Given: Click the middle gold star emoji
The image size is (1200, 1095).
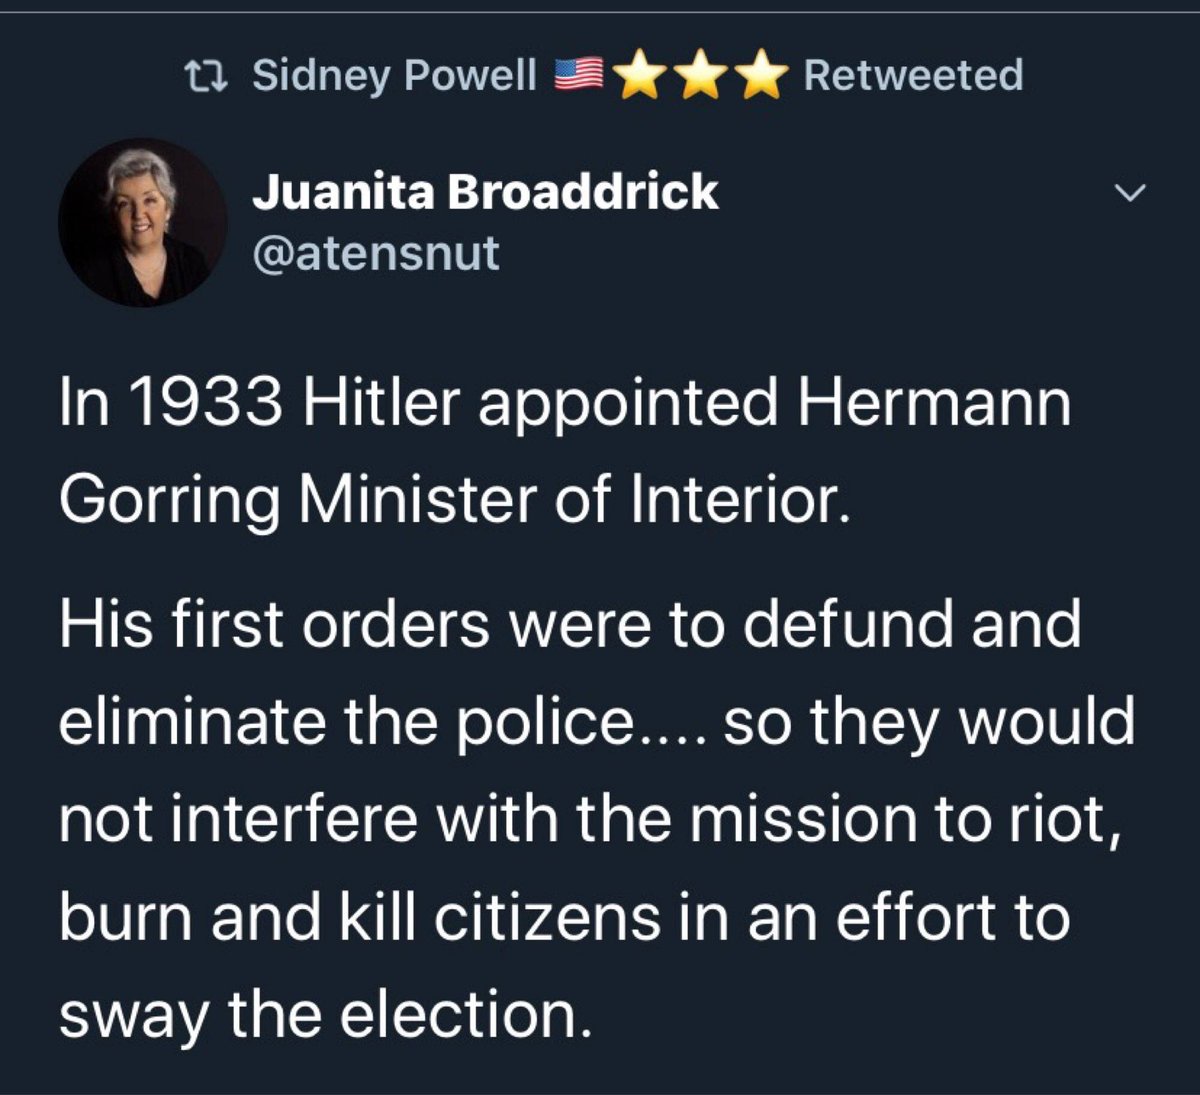Looking at the screenshot, I should click(701, 76).
